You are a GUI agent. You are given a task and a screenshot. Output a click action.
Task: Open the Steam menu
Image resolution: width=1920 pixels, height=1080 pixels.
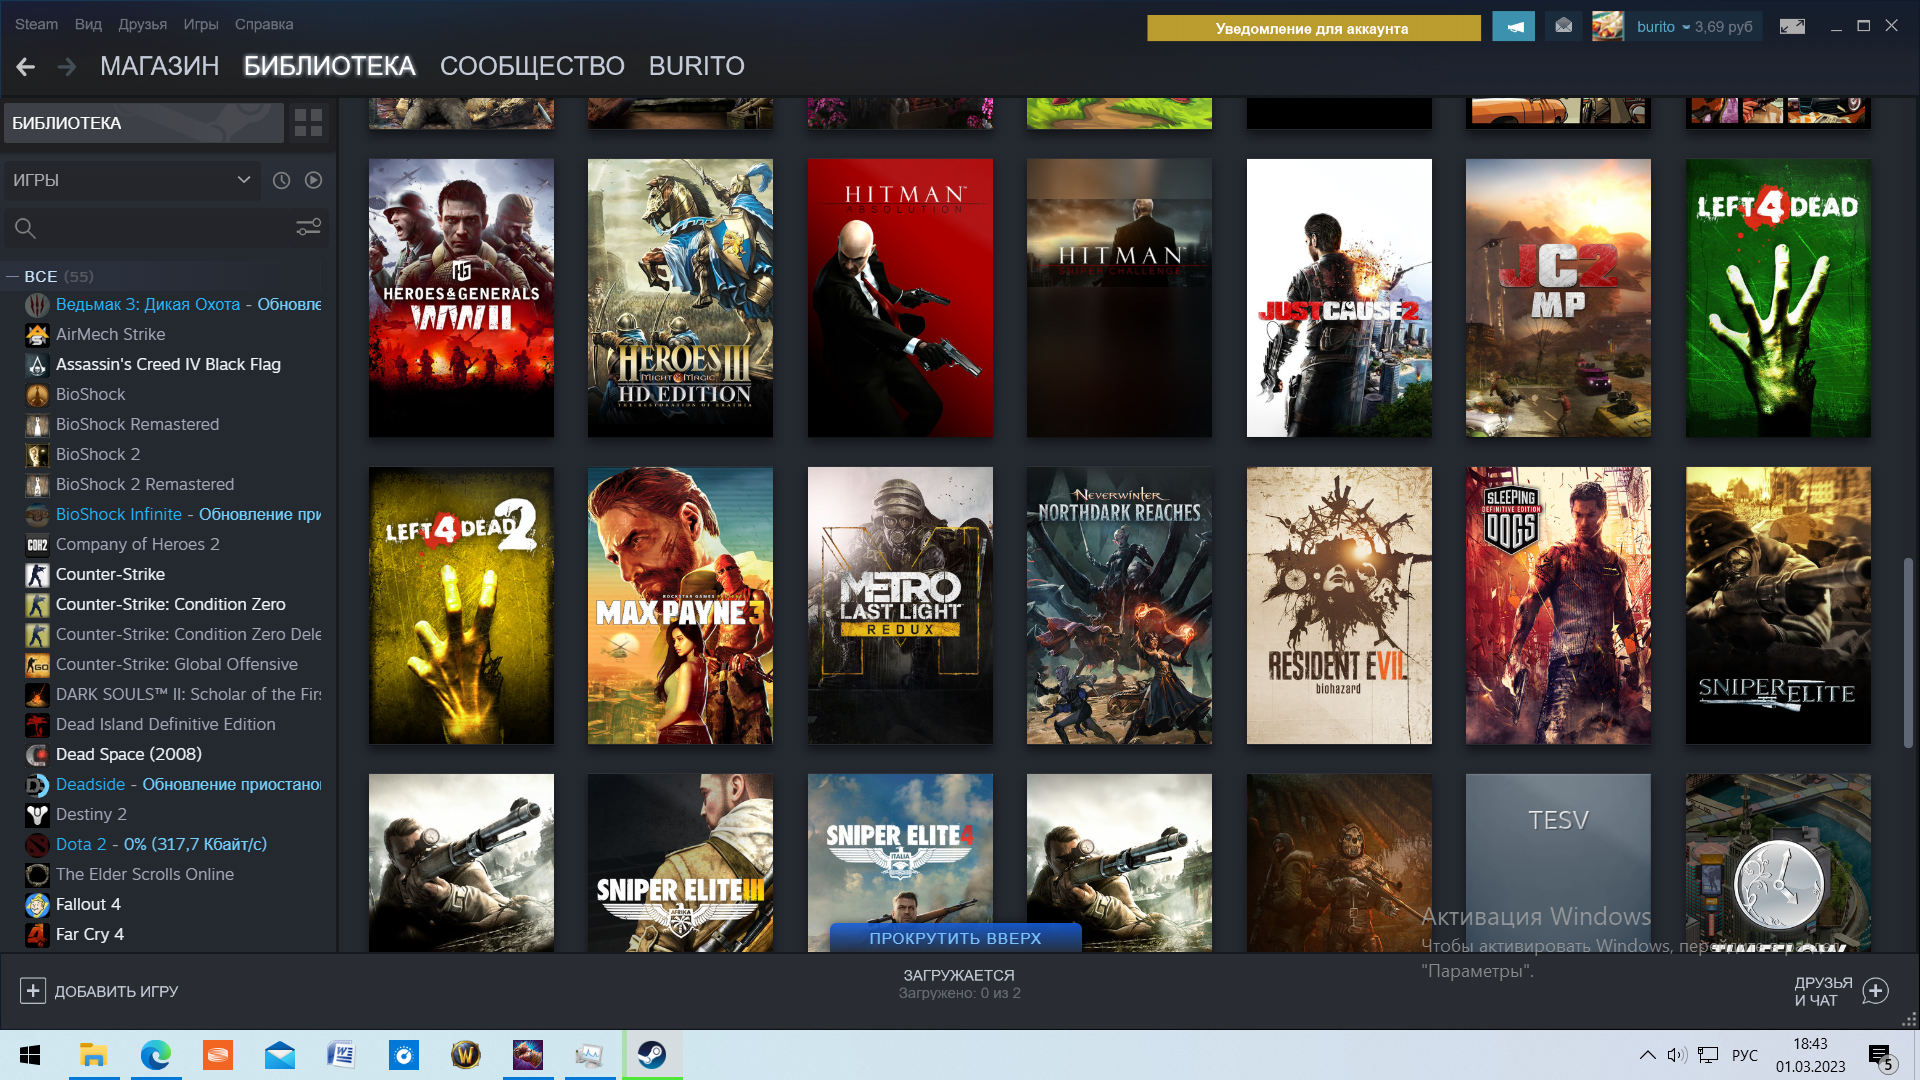click(36, 24)
